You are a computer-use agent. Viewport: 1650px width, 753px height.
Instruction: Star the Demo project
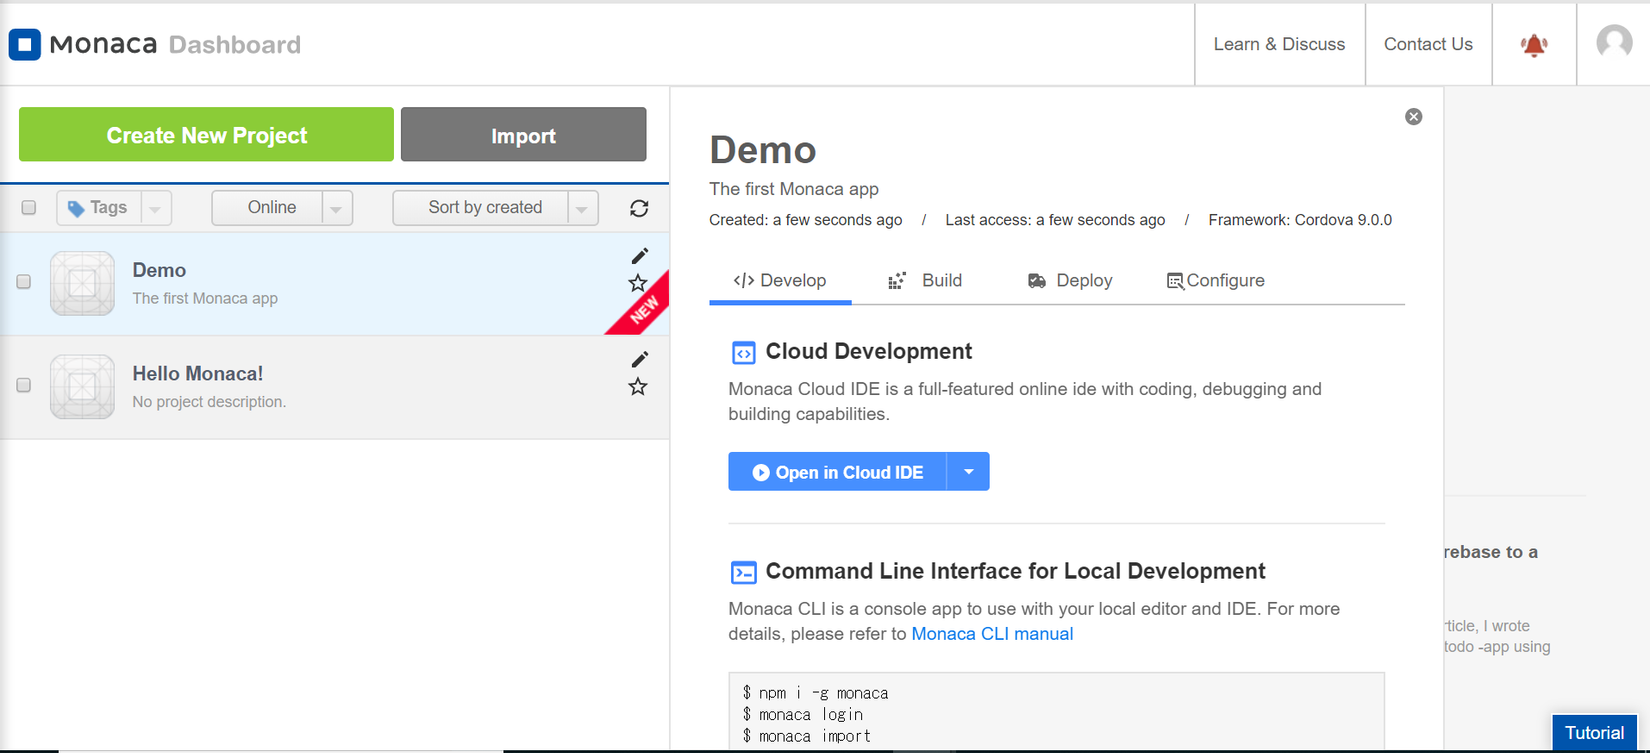638,283
